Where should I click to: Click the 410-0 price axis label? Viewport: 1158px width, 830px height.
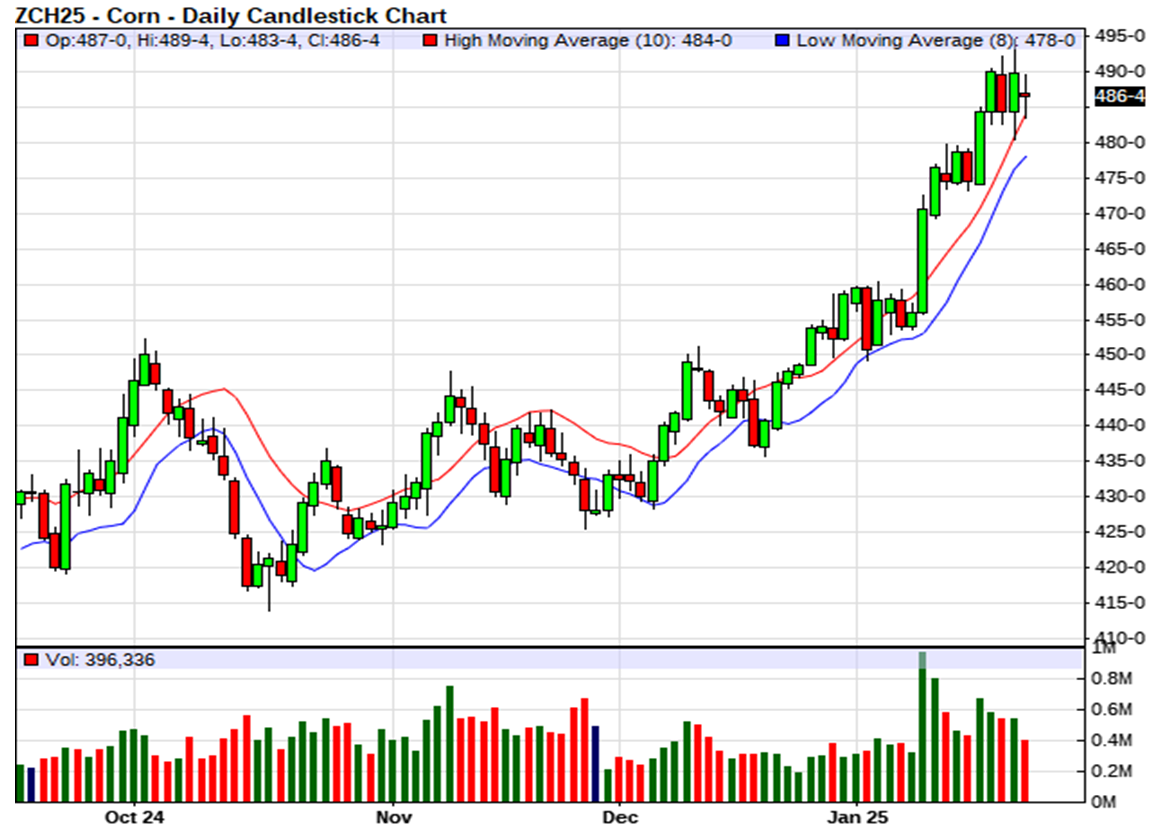(1120, 638)
